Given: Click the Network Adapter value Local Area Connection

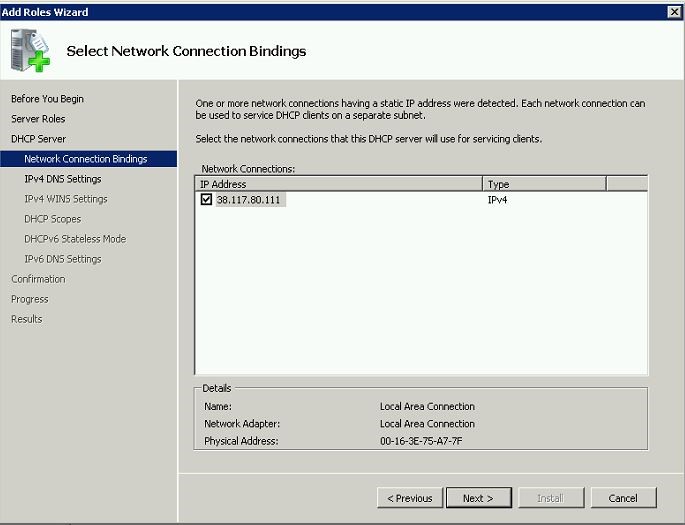Looking at the screenshot, I should pos(427,424).
